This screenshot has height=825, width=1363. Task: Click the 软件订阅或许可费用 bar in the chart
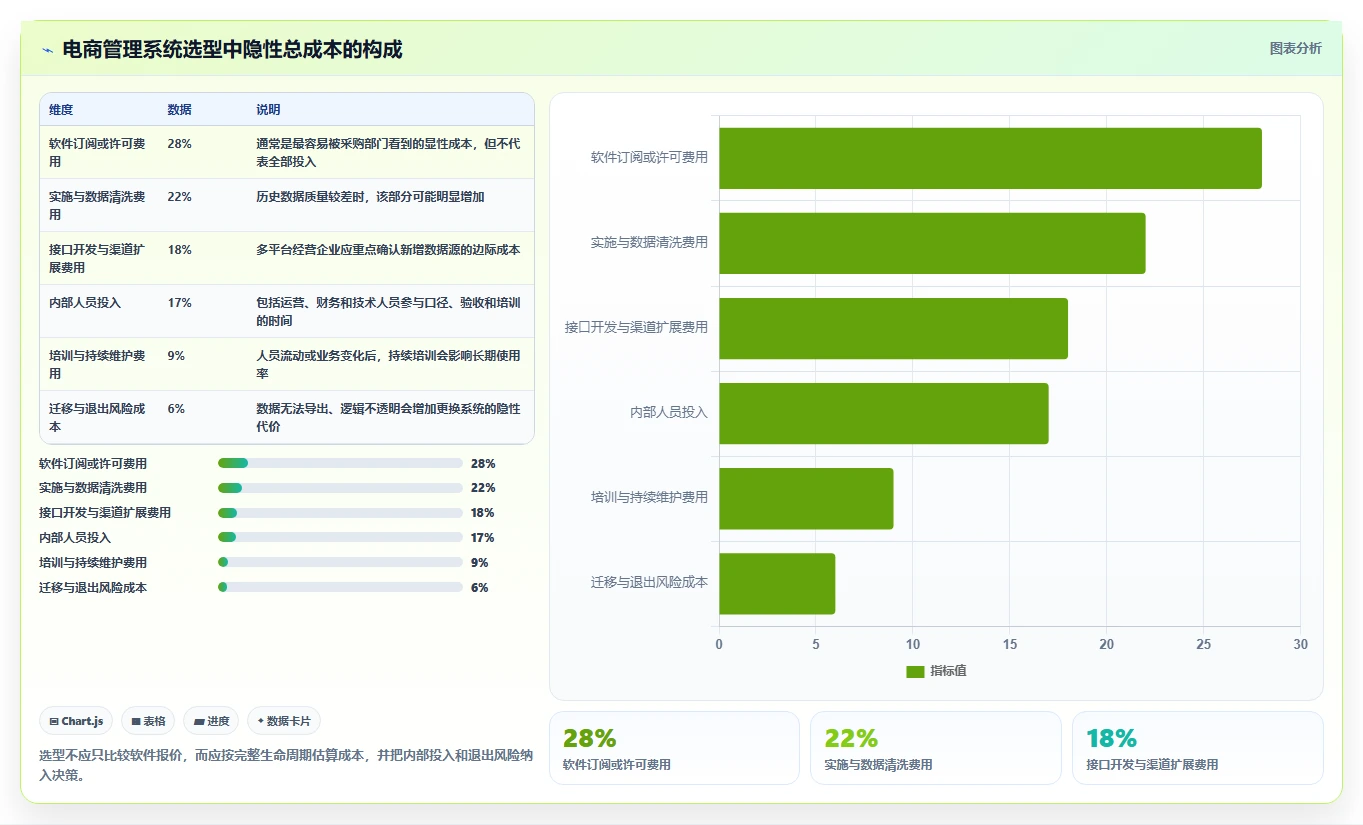990,158
